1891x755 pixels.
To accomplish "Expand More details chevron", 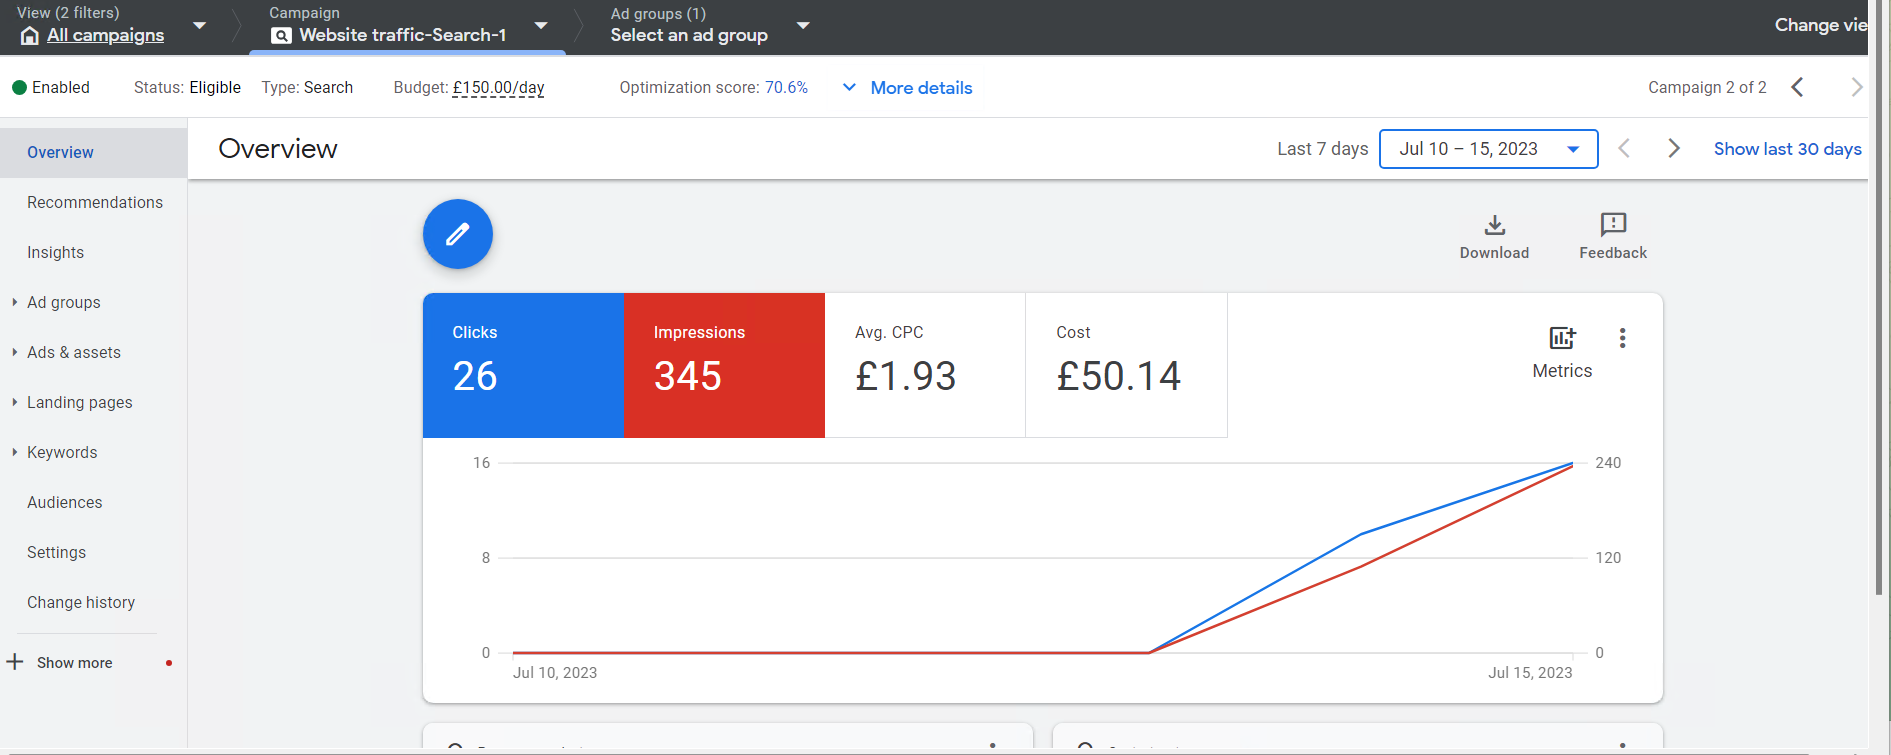I will click(849, 87).
